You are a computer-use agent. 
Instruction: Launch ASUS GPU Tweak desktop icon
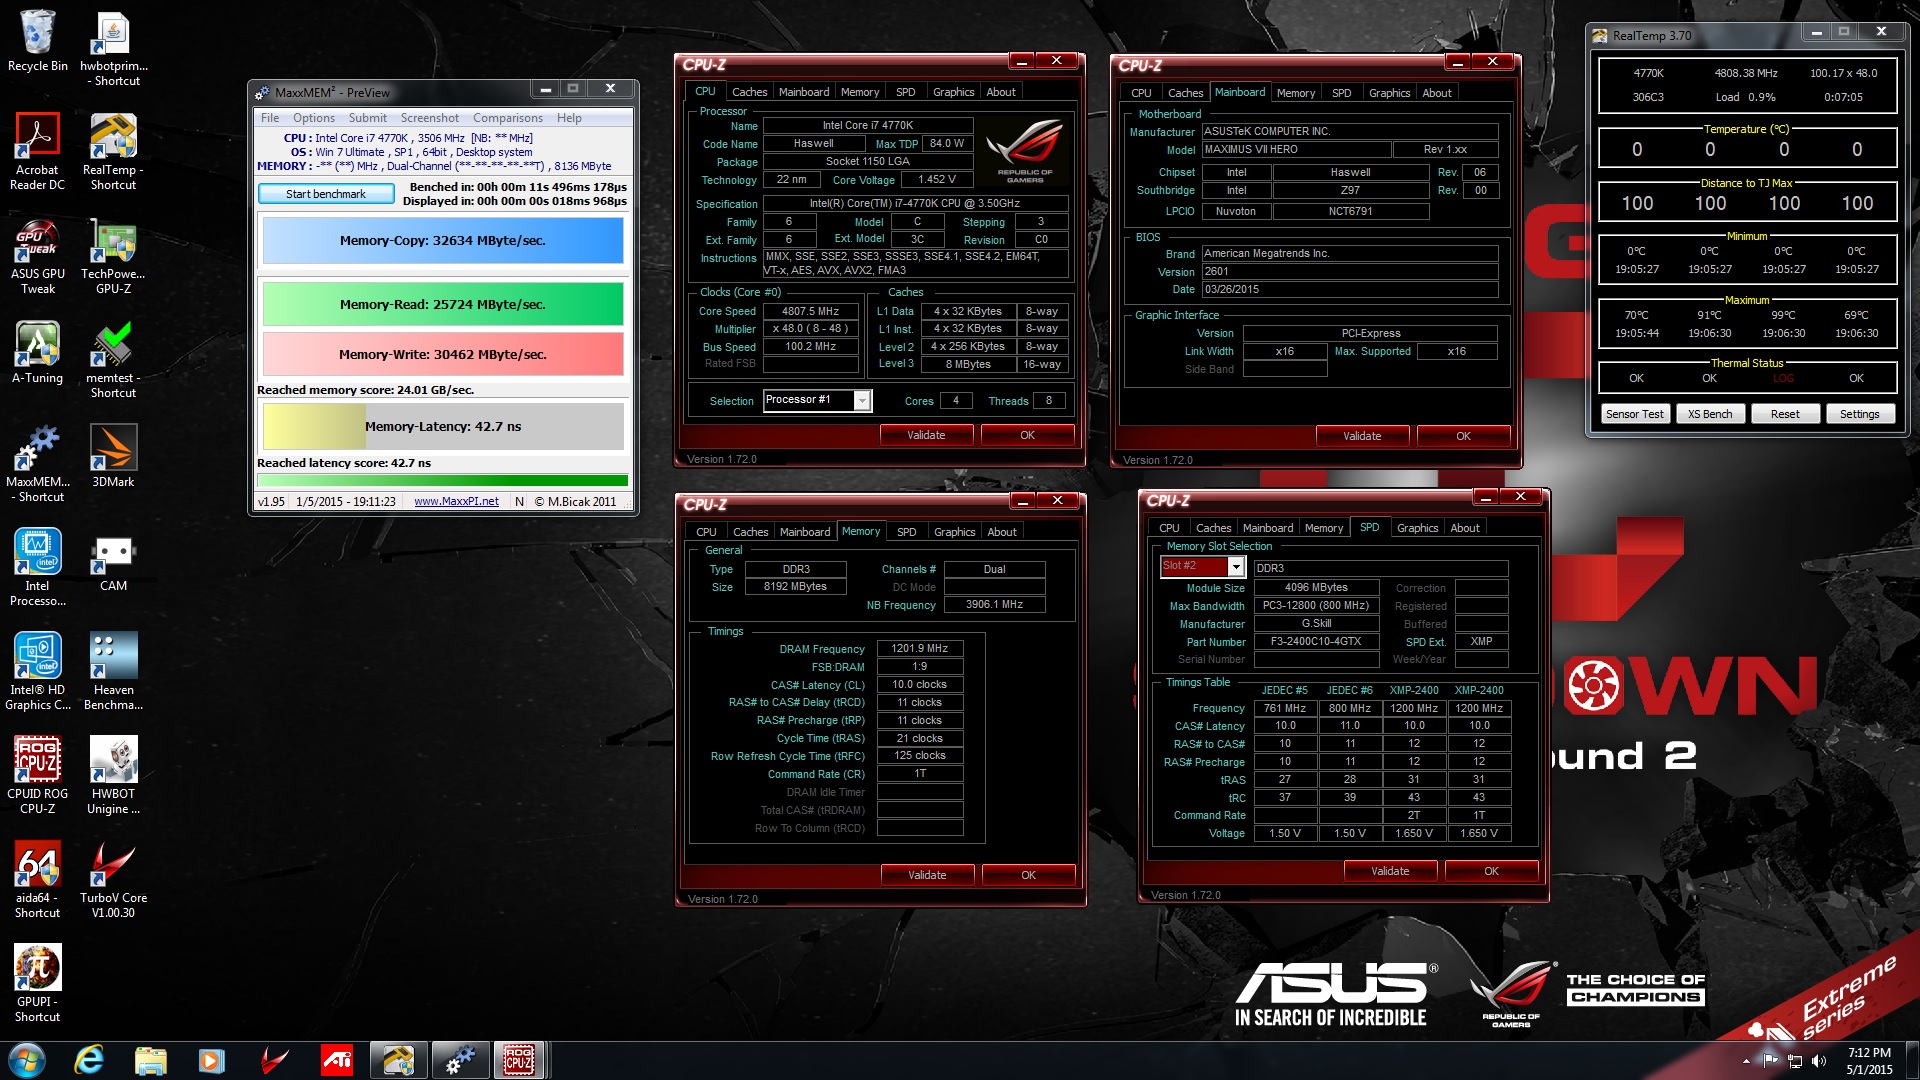tap(37, 255)
